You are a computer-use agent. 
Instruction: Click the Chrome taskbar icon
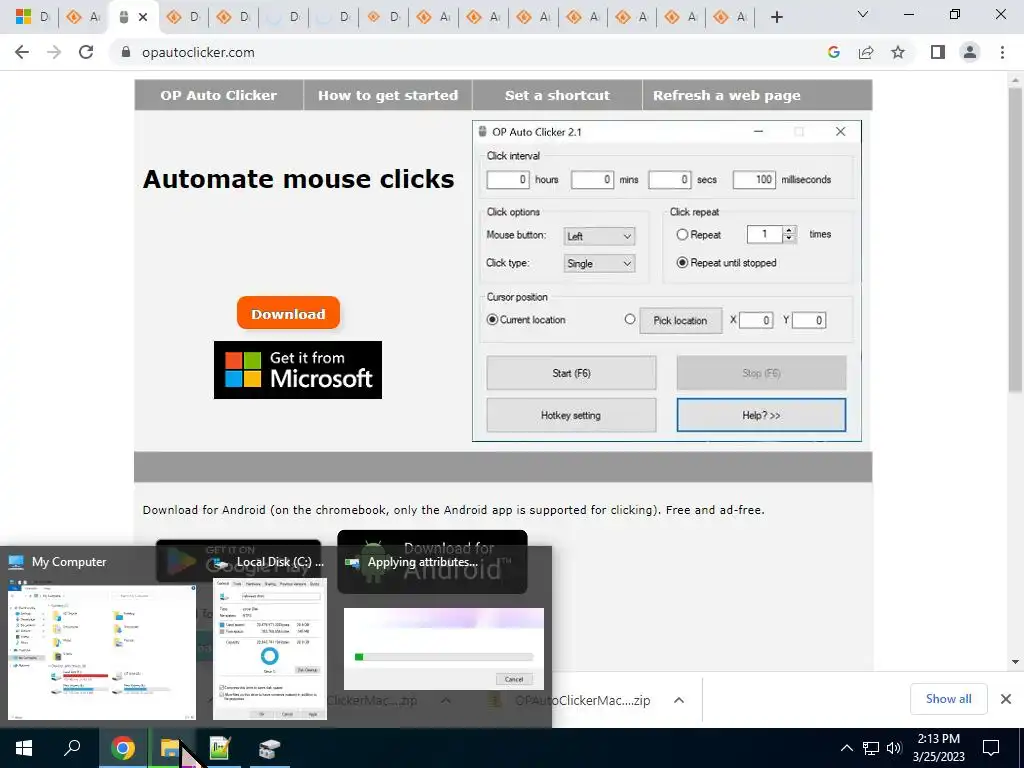[x=123, y=748]
